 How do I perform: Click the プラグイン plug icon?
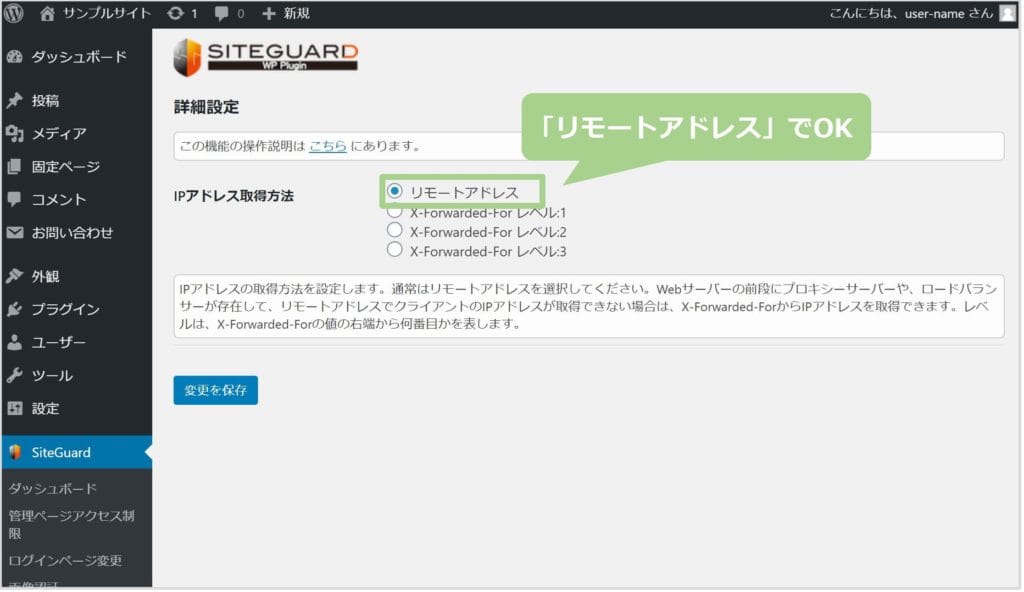tap(15, 309)
